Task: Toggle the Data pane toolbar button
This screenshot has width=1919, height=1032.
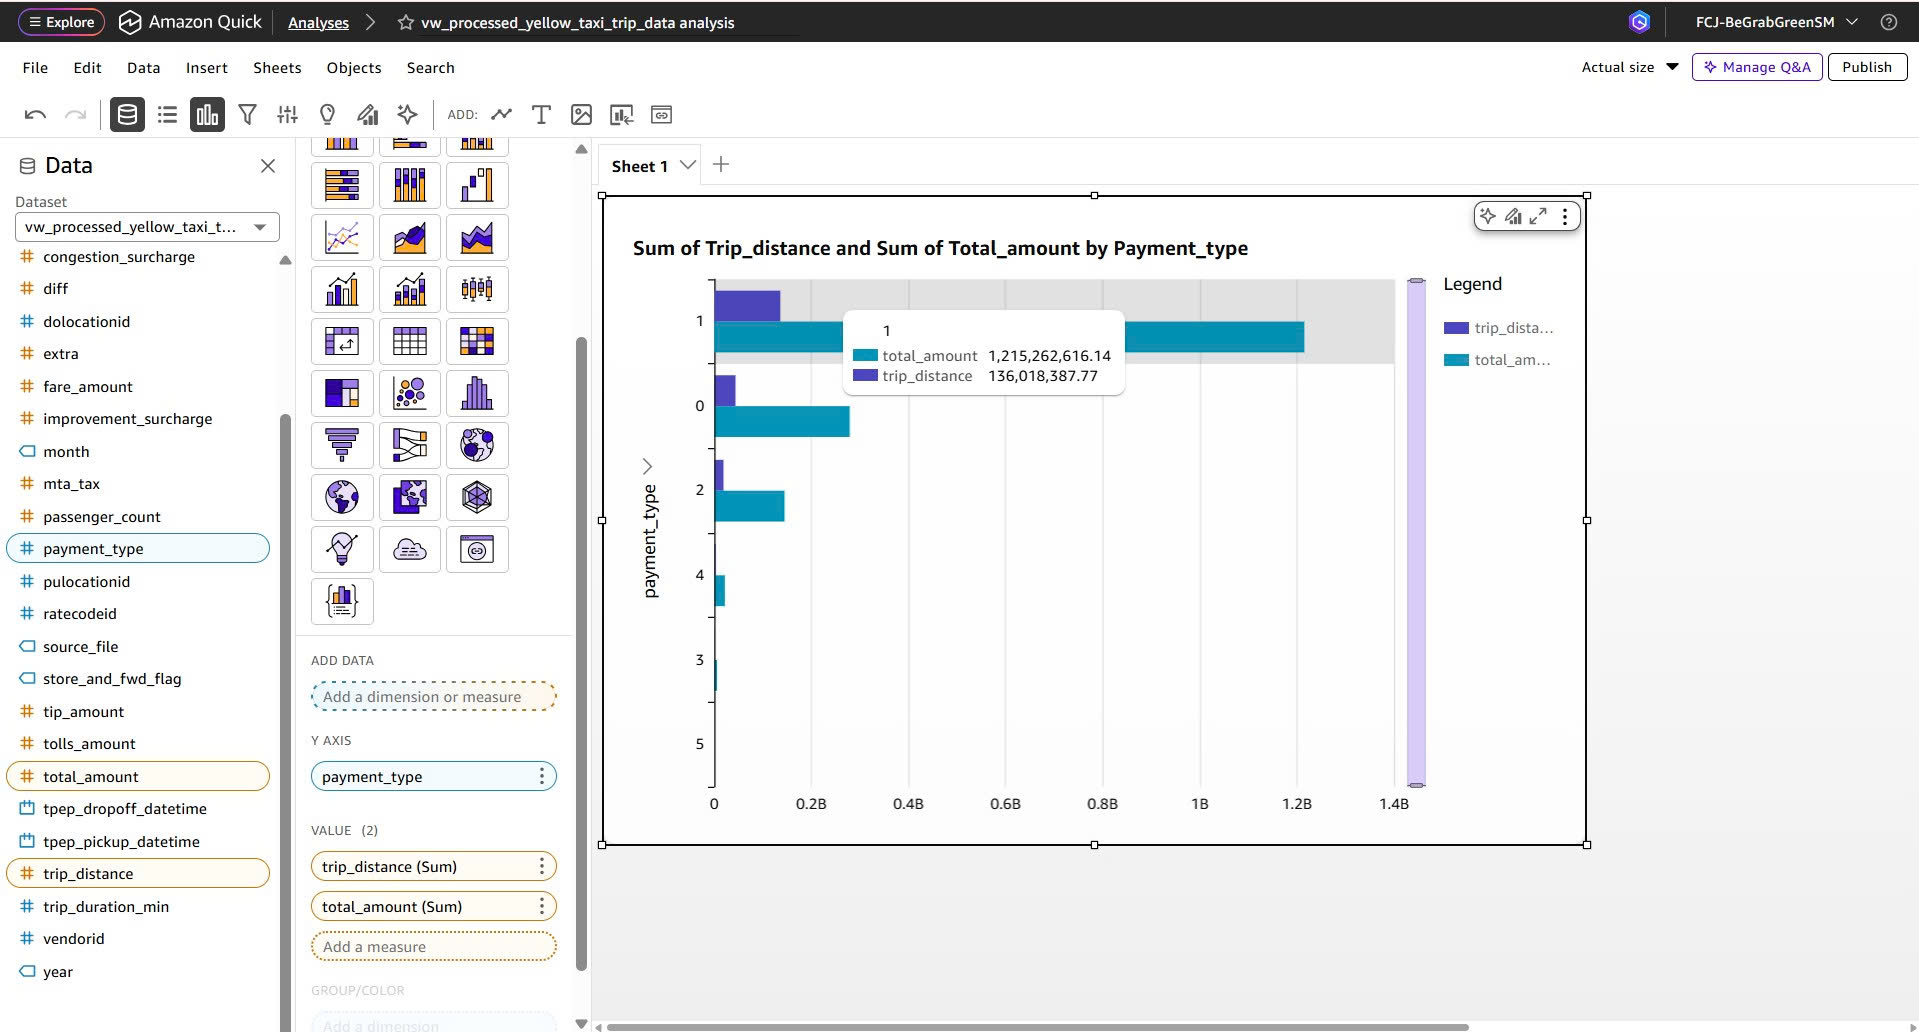Action: 127,115
